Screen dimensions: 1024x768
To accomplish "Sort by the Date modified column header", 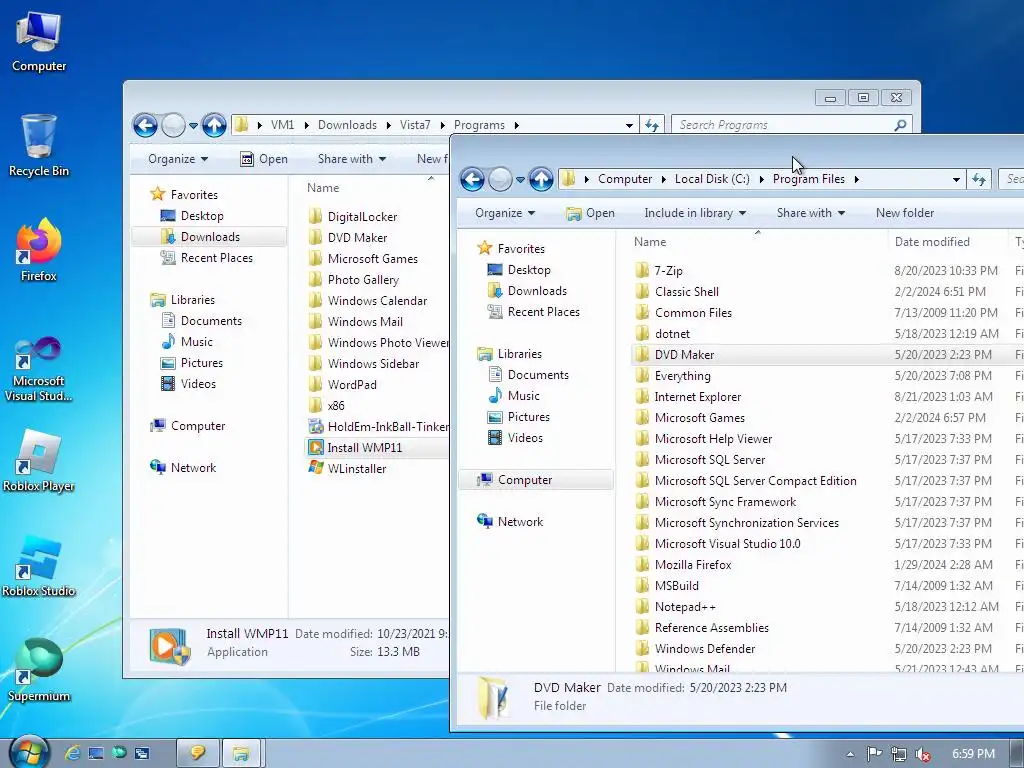I will [x=932, y=242].
